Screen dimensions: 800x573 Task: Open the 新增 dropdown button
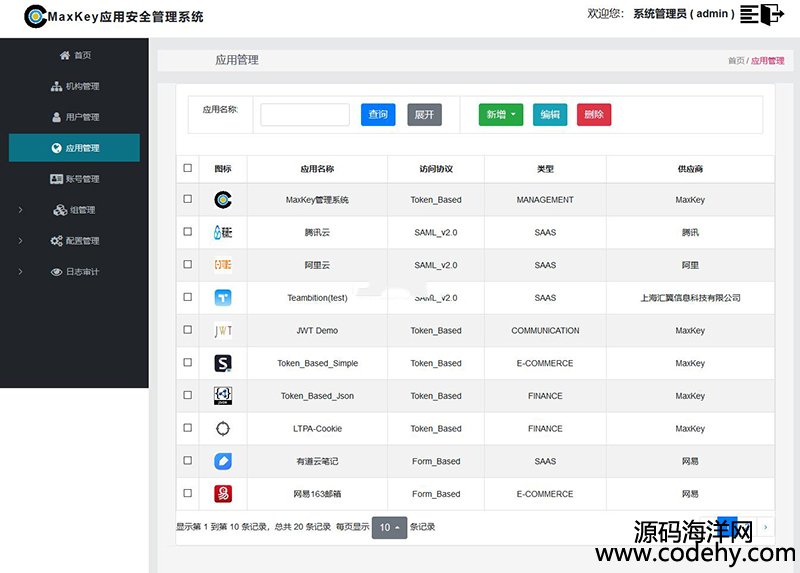(x=501, y=115)
